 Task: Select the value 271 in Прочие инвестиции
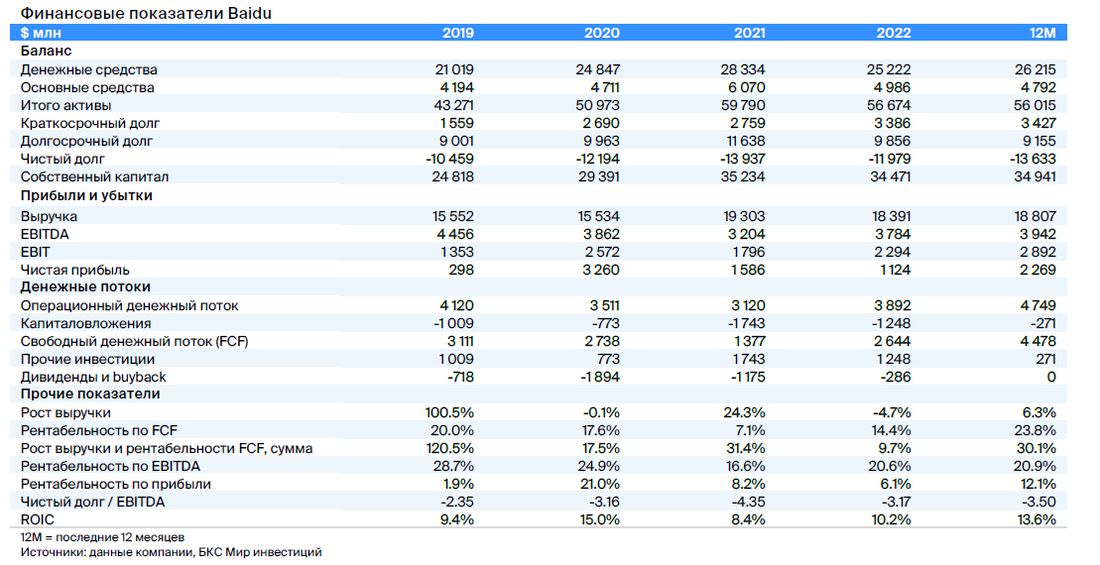coord(1045,359)
